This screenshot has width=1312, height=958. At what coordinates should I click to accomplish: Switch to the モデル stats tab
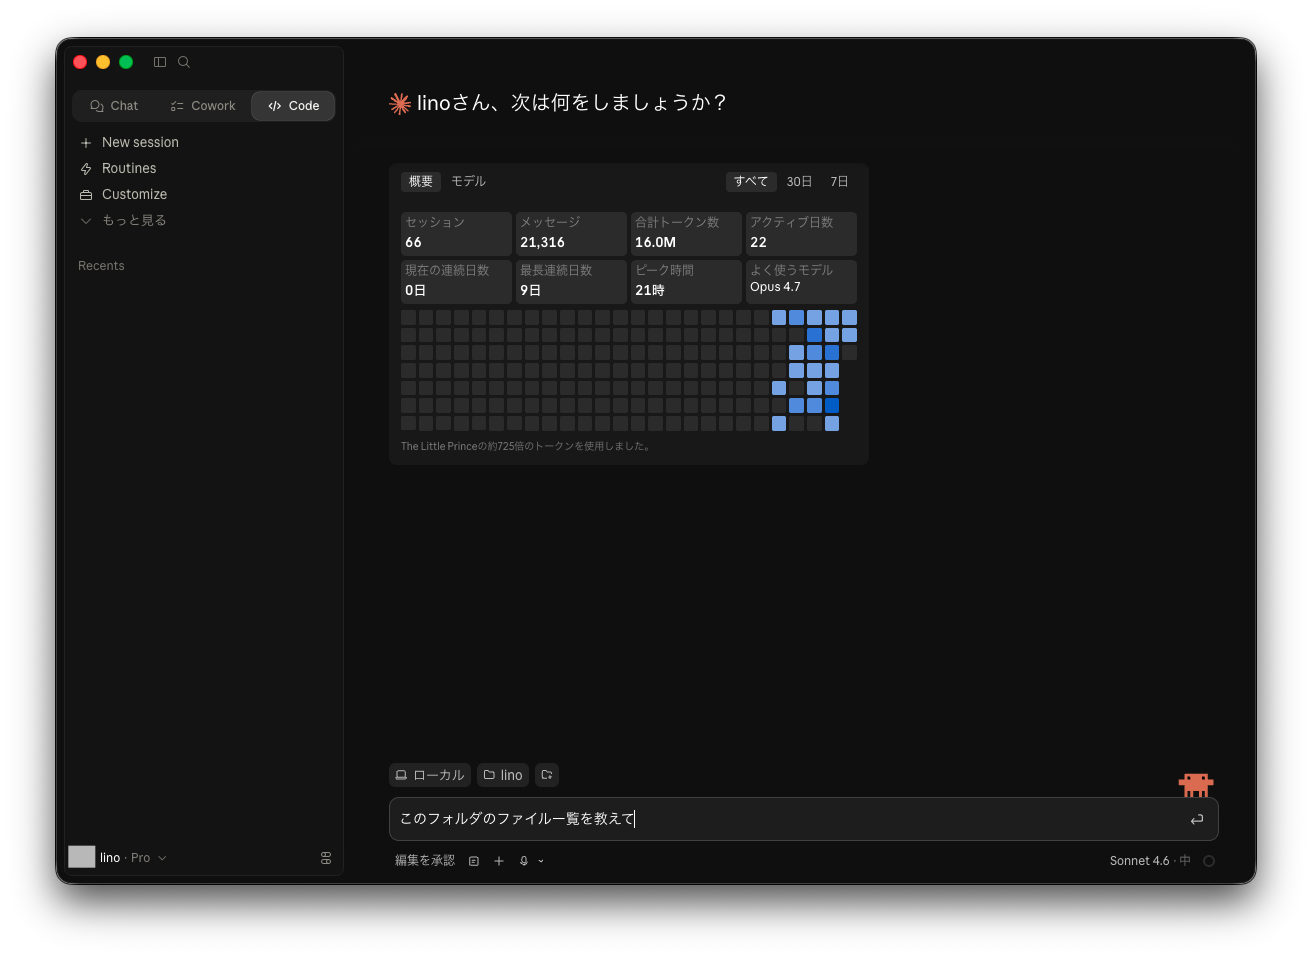coord(468,182)
